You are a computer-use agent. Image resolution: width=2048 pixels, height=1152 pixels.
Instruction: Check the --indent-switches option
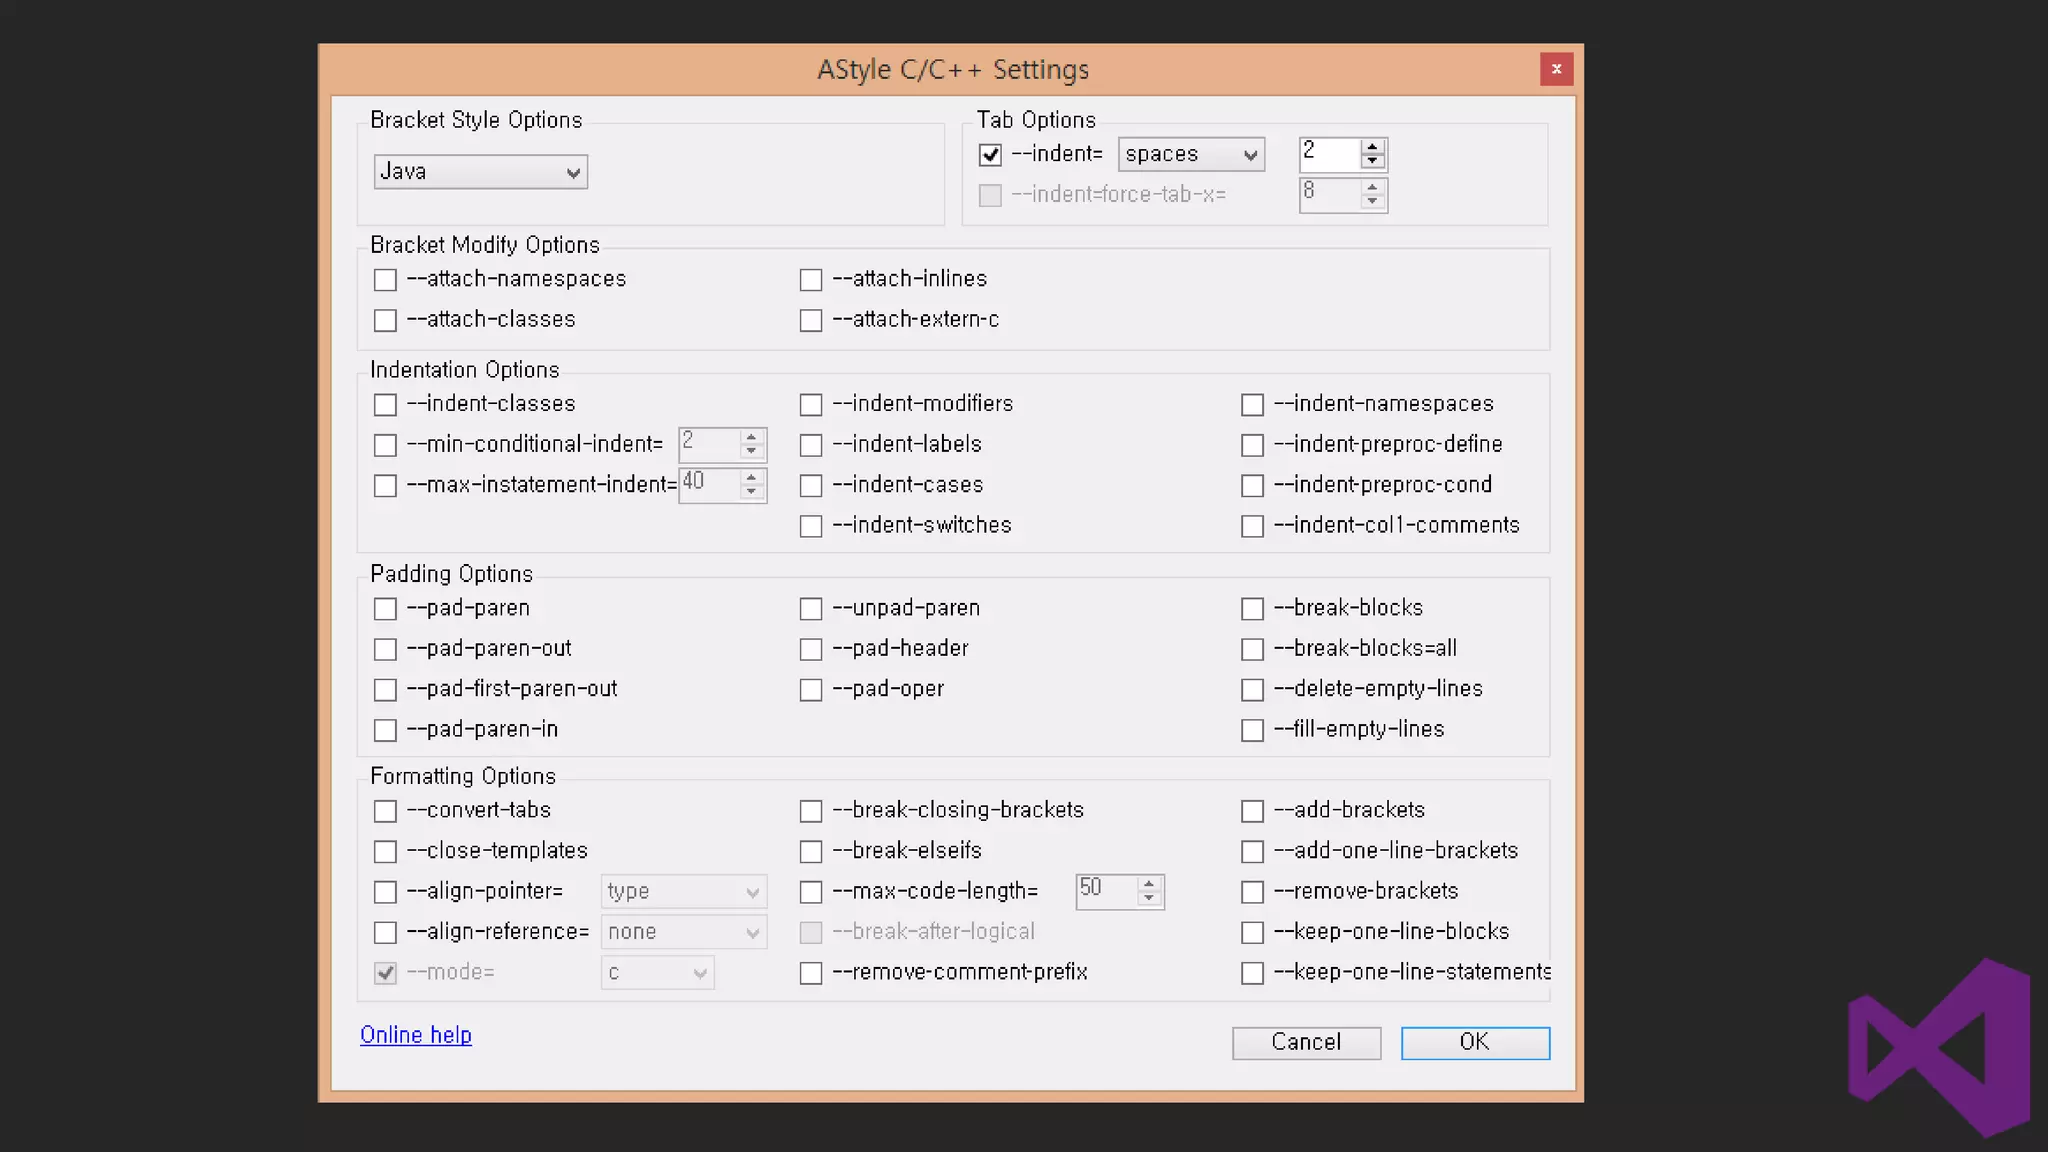click(x=811, y=526)
